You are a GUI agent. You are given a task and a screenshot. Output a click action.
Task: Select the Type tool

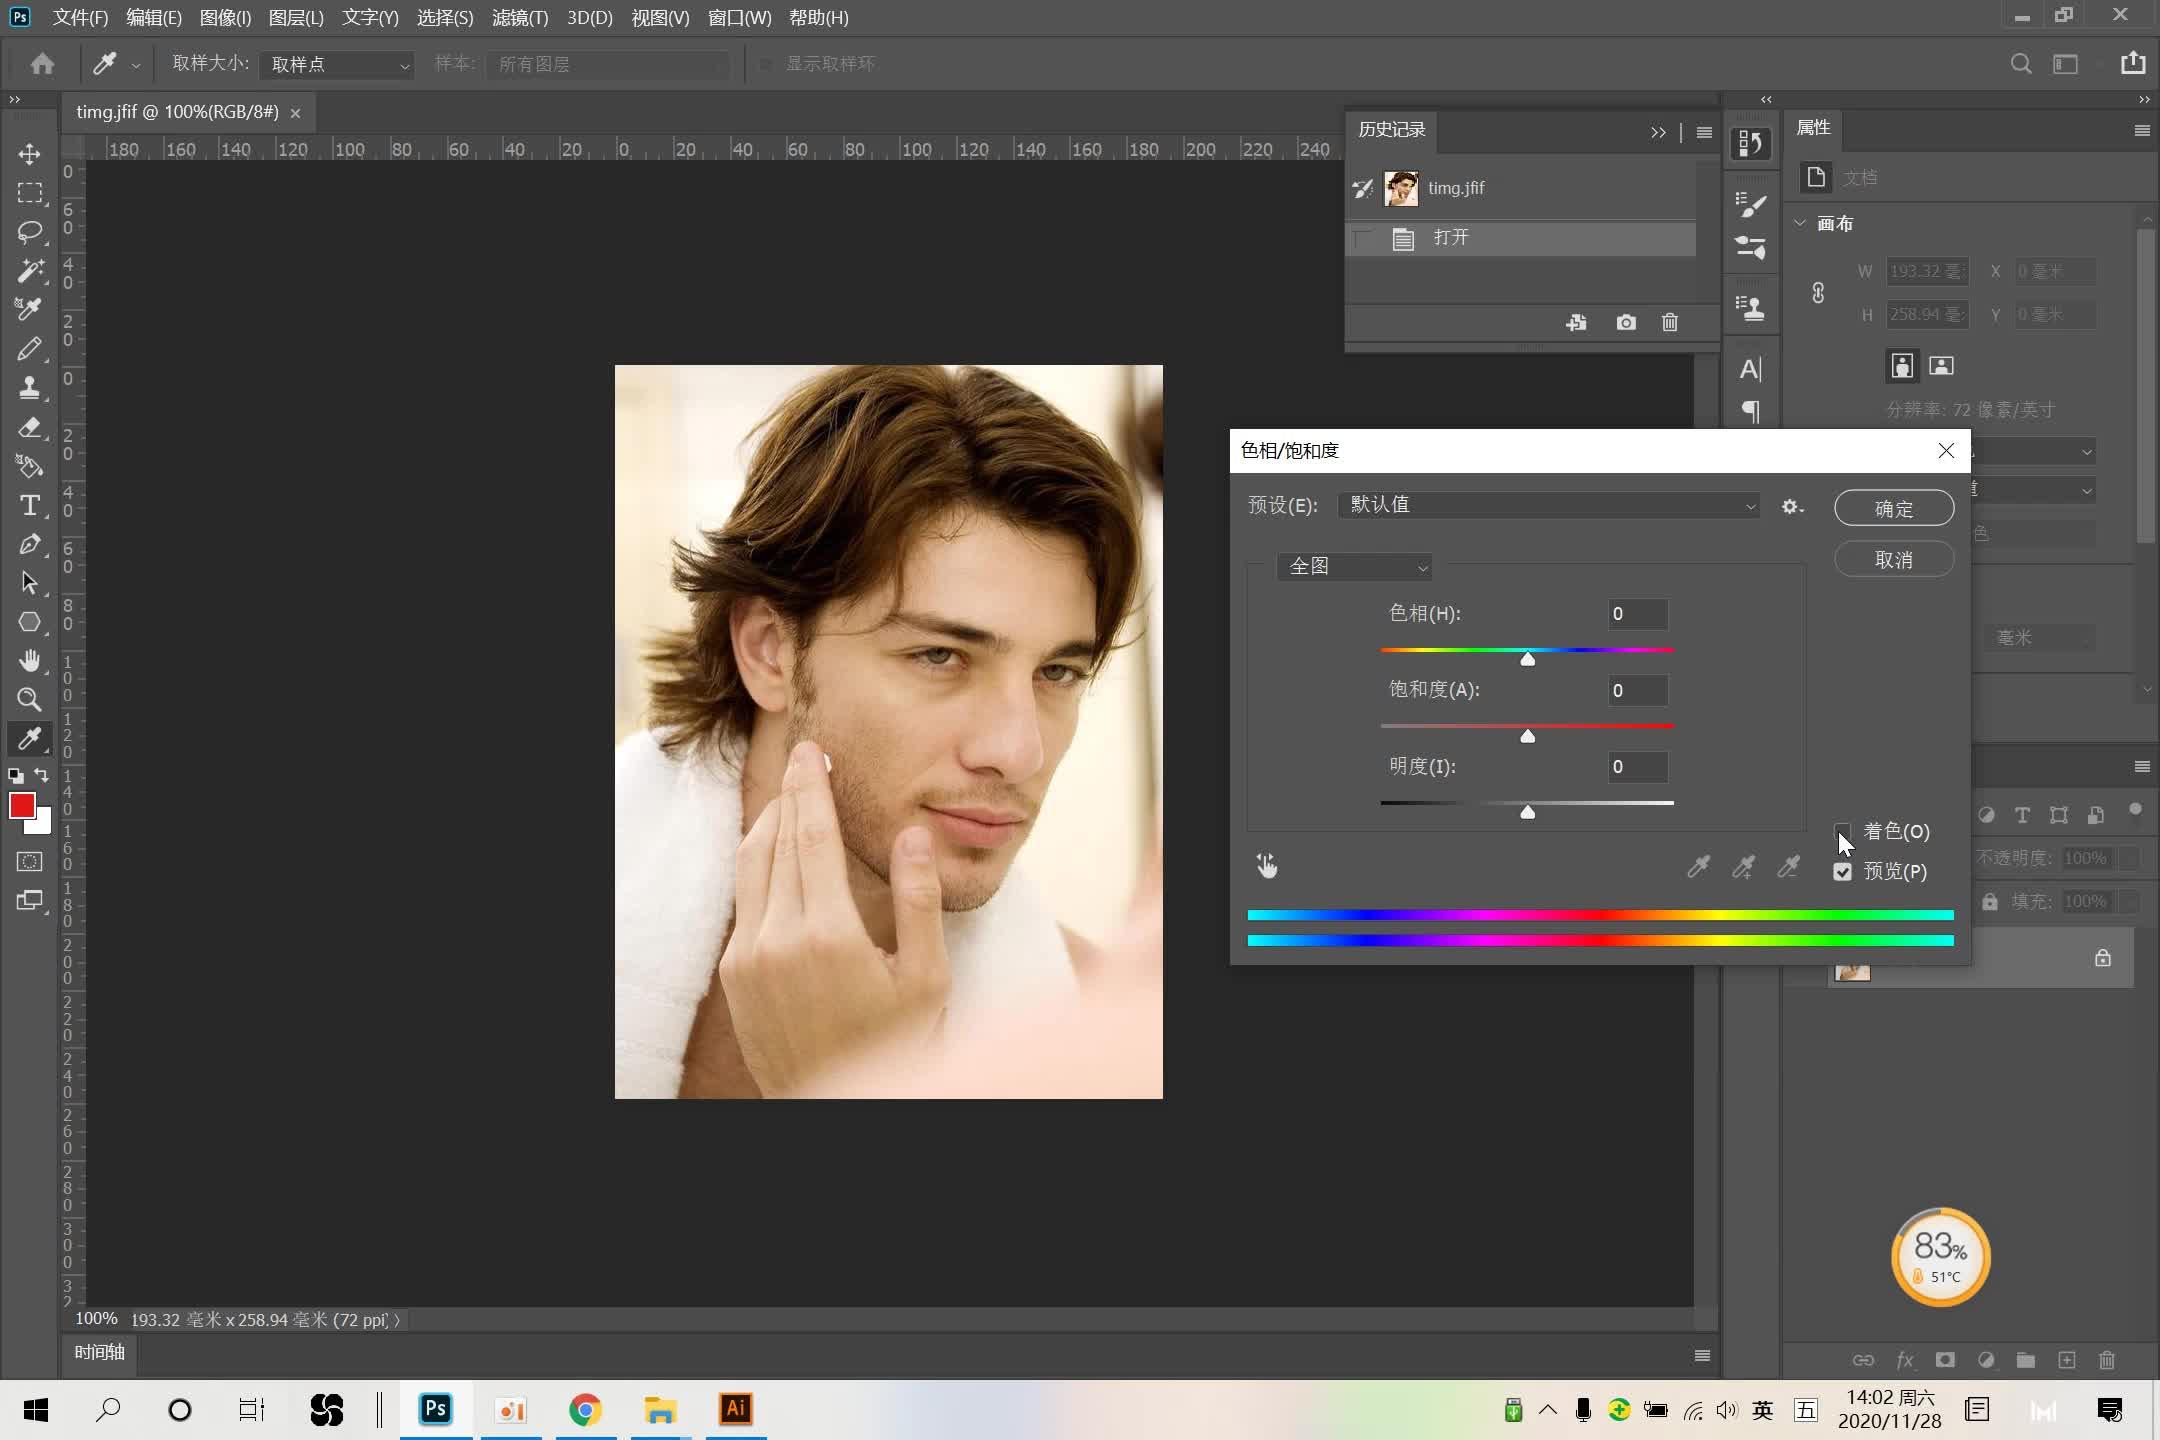[x=29, y=505]
